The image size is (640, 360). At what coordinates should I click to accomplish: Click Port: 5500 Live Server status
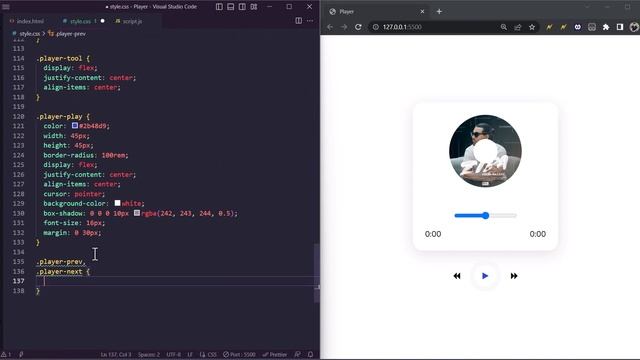(x=240, y=354)
